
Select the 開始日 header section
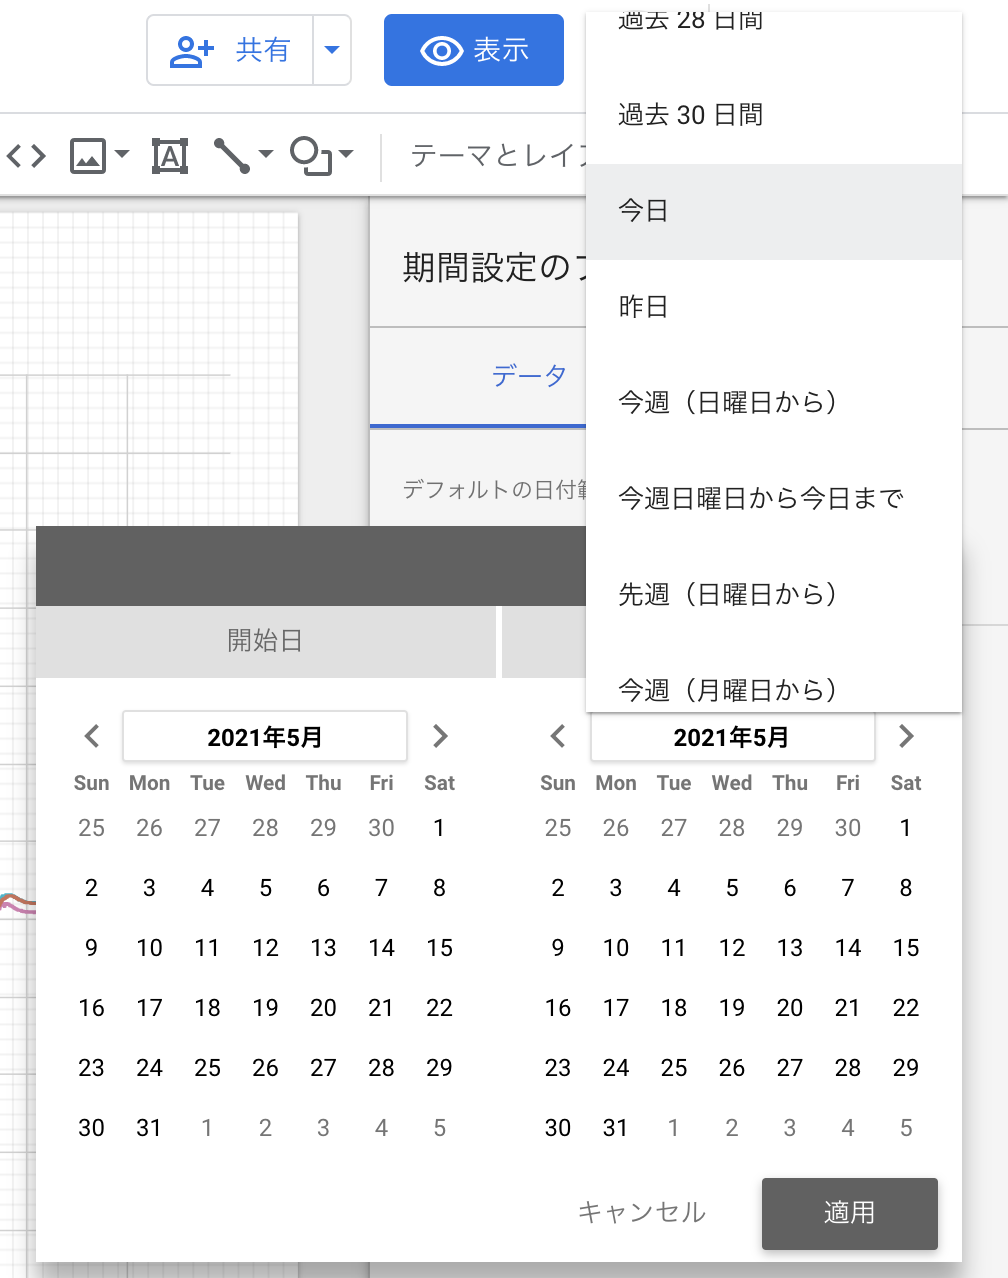(264, 641)
